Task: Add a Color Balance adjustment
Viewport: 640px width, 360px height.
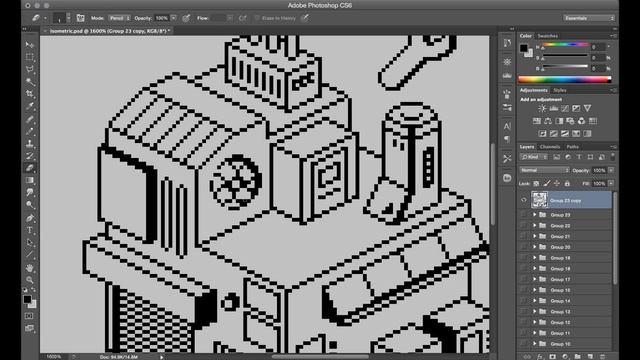Action: [x=548, y=121]
